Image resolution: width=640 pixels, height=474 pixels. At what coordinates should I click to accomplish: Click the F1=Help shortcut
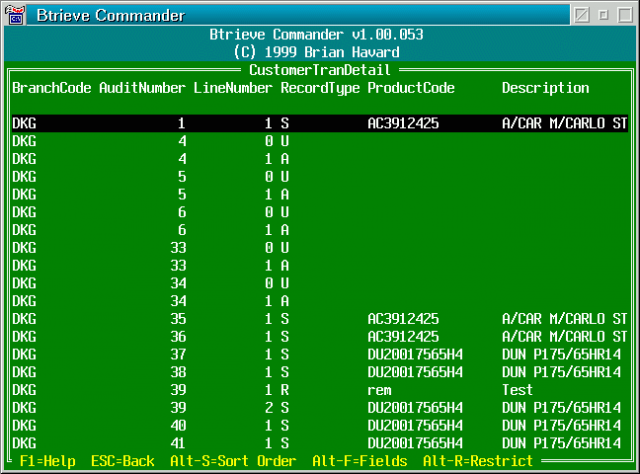coord(48,461)
